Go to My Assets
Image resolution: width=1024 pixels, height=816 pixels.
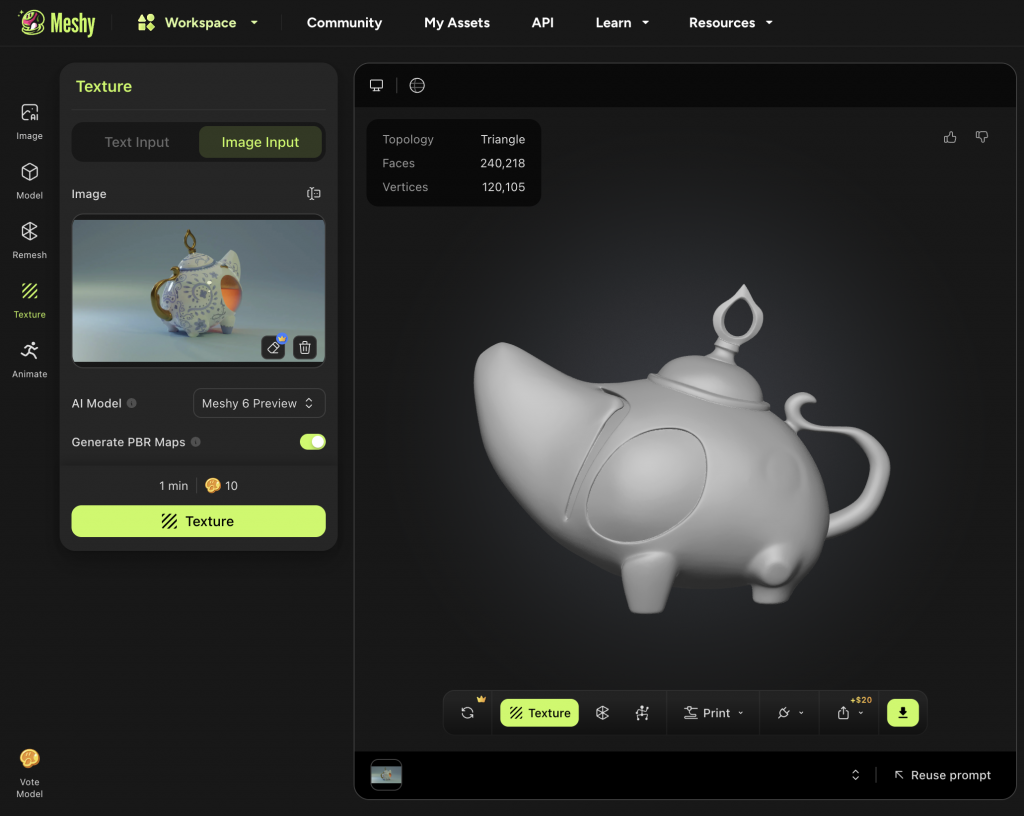(457, 22)
